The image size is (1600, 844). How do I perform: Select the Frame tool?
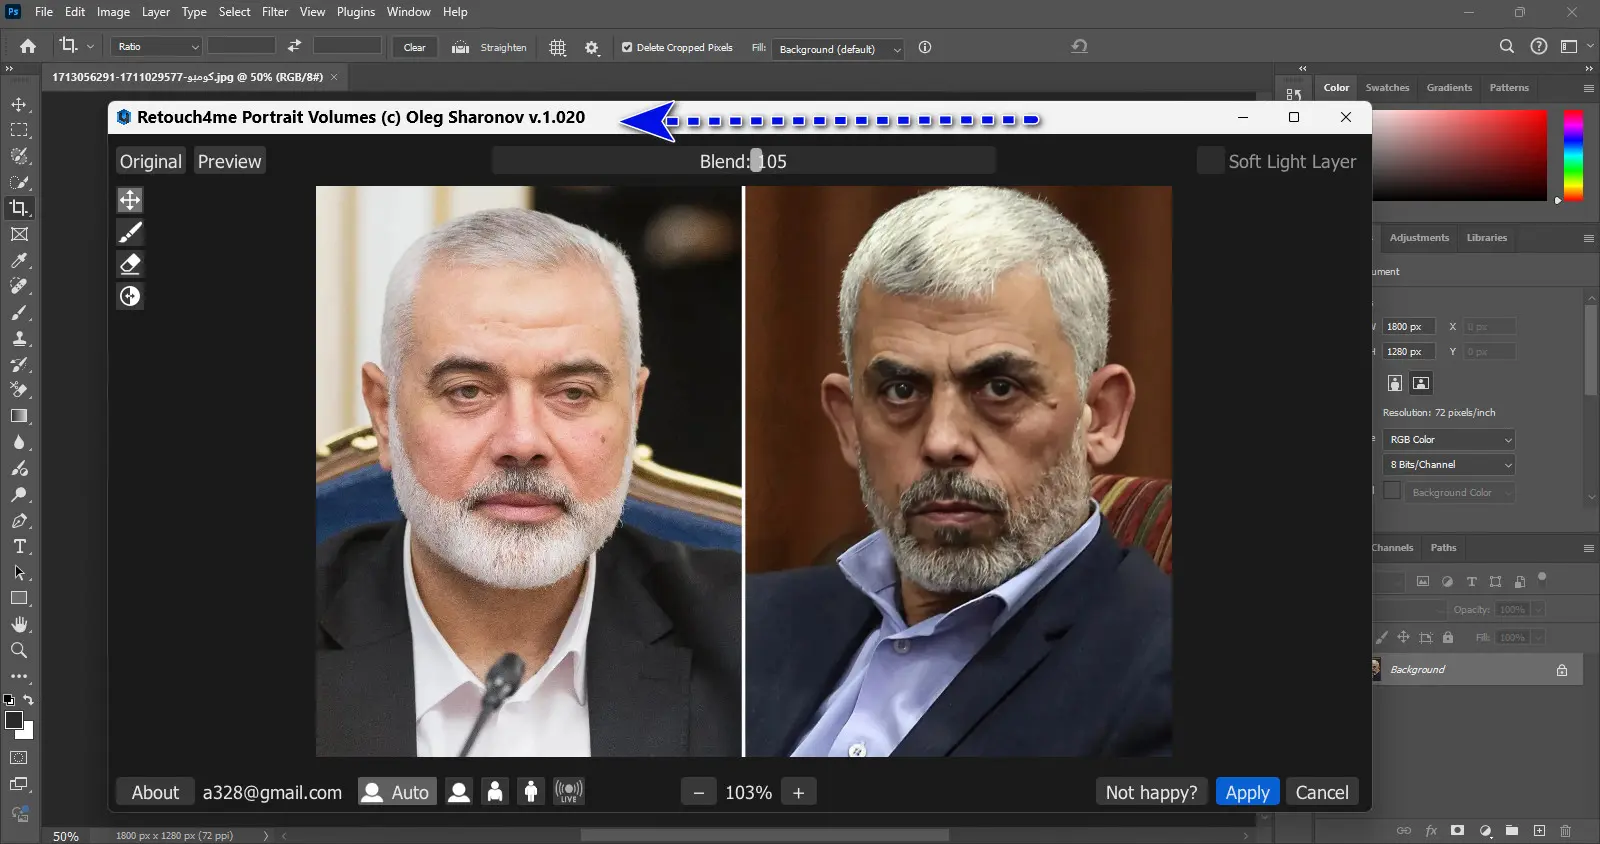tap(19, 234)
